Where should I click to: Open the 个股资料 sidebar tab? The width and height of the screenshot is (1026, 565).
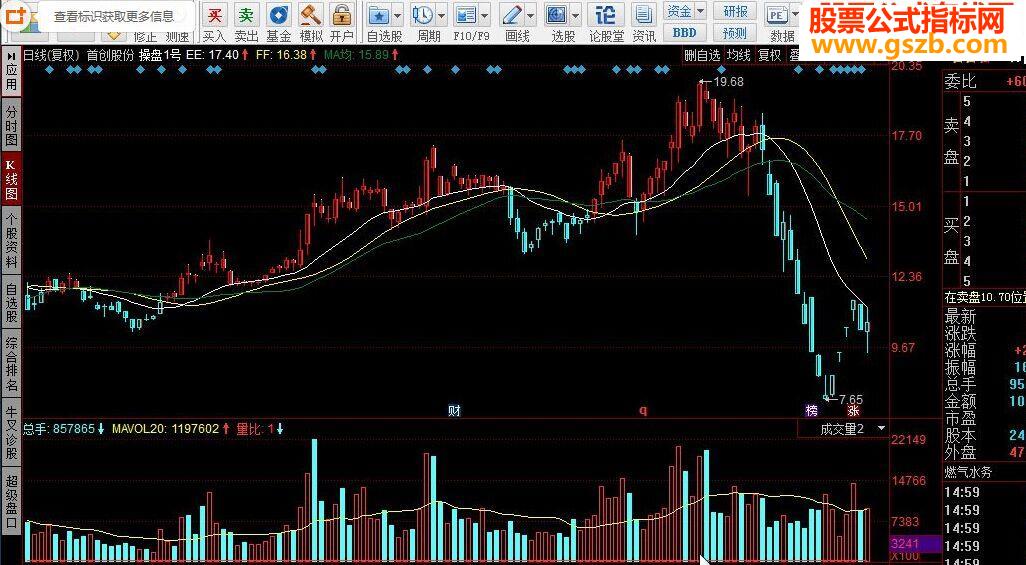pyautogui.click(x=11, y=240)
